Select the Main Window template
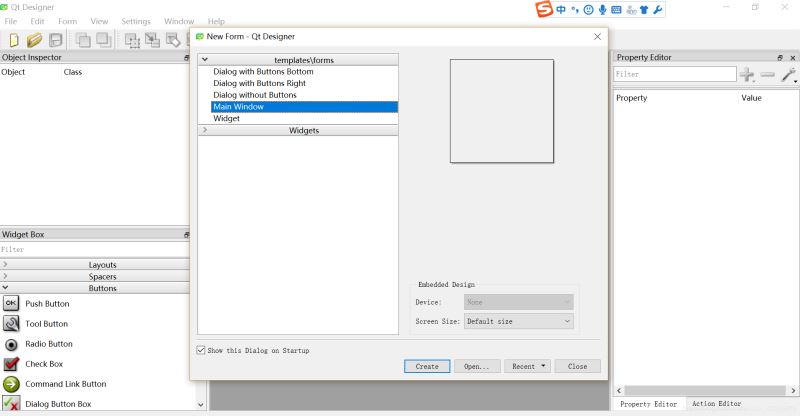Screen dimensions: 800x416 (x=304, y=107)
